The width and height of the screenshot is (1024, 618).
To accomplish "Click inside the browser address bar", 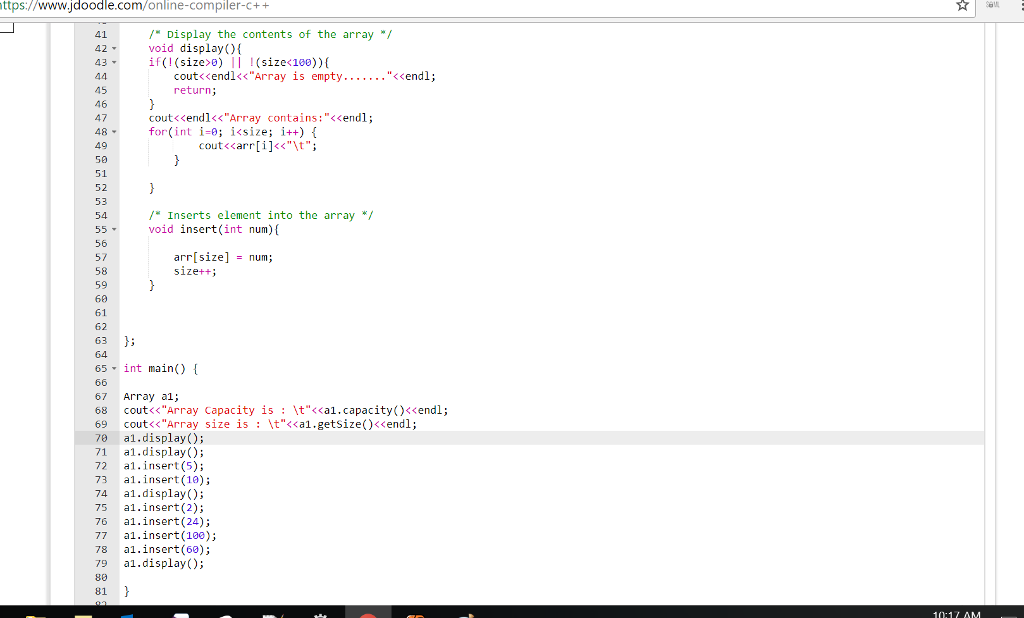I will (x=400, y=6).
